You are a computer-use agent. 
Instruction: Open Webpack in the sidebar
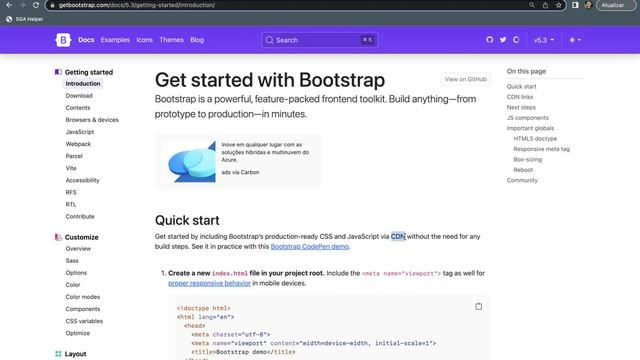pyautogui.click(x=78, y=144)
